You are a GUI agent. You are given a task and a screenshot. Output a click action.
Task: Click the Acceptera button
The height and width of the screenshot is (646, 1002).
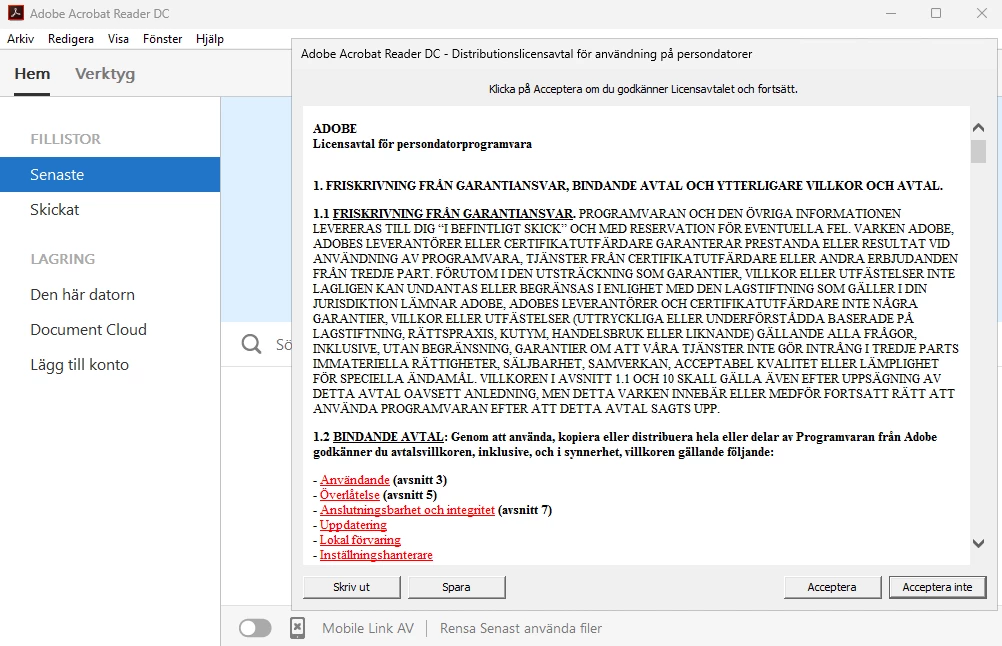(x=832, y=587)
